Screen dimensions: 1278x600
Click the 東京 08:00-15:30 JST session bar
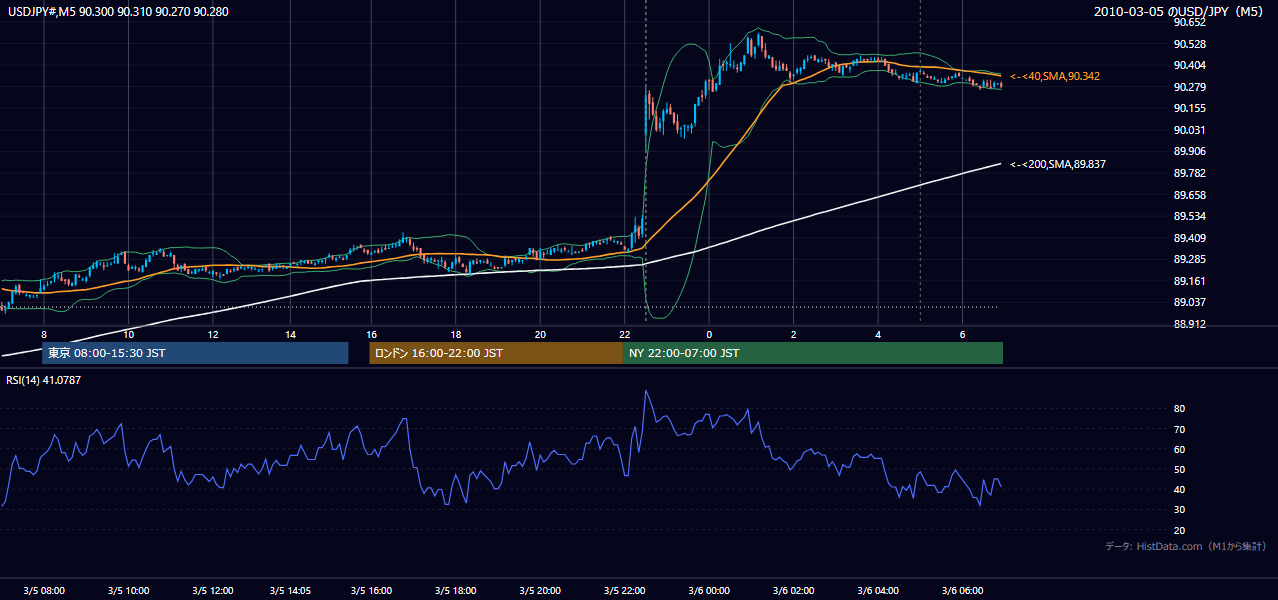pyautogui.click(x=195, y=353)
